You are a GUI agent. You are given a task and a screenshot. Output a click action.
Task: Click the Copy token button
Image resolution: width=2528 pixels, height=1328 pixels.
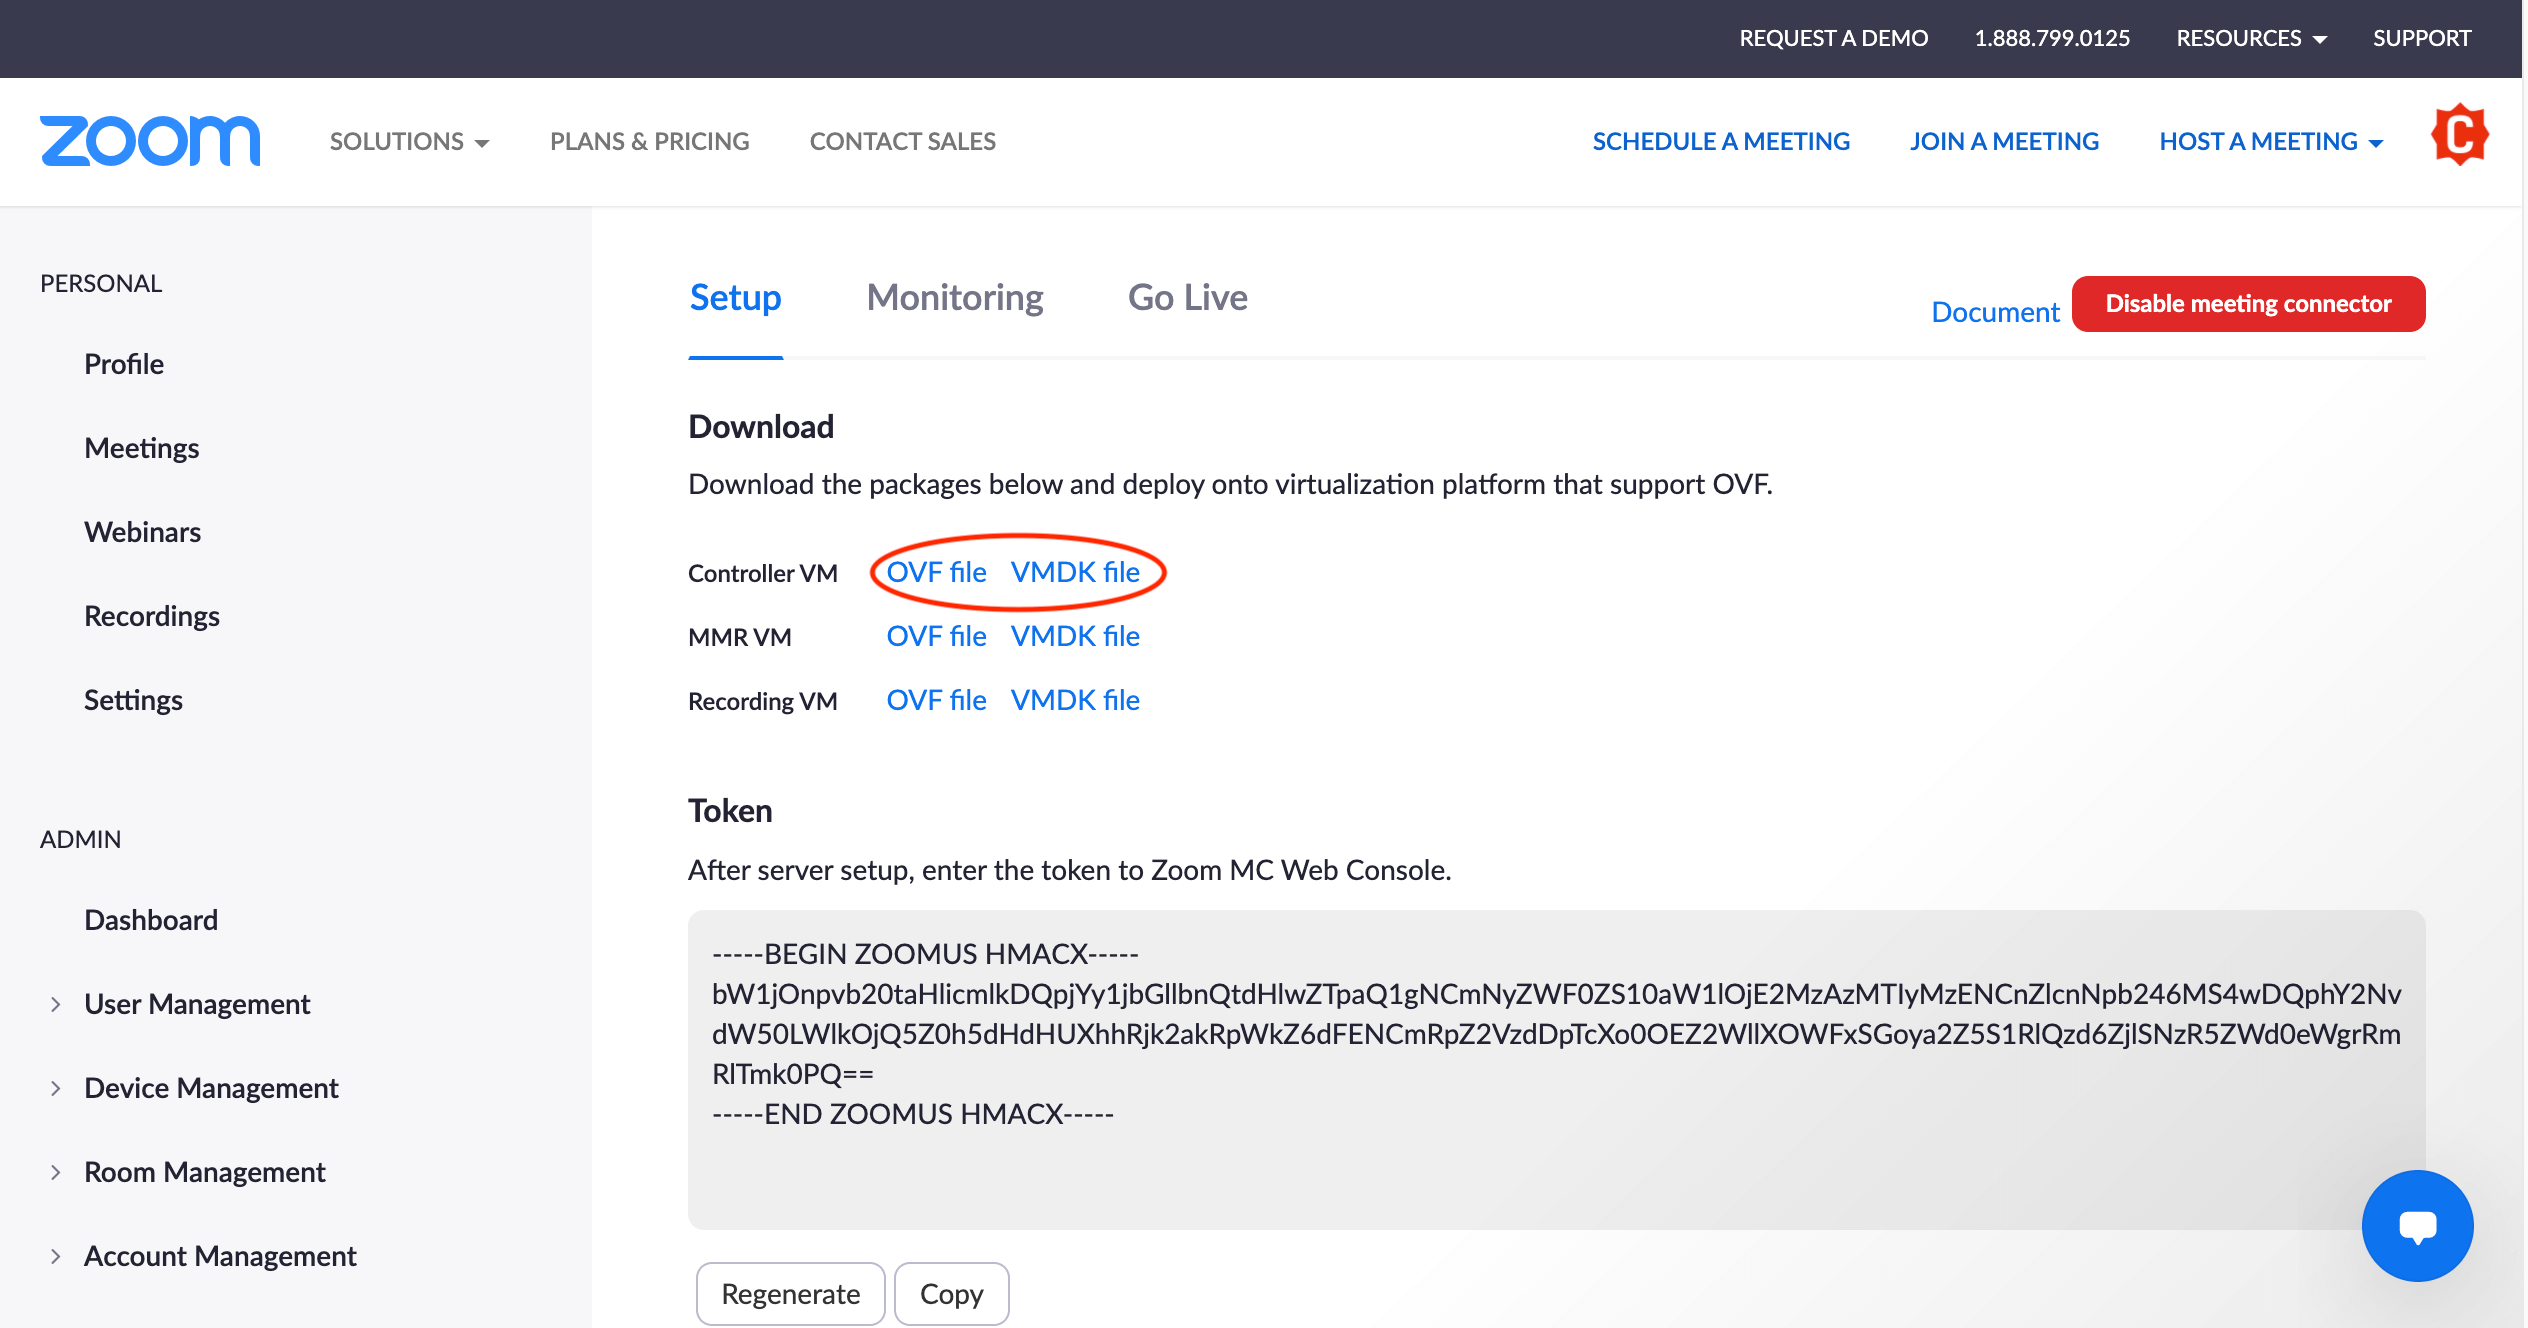pos(951,1293)
